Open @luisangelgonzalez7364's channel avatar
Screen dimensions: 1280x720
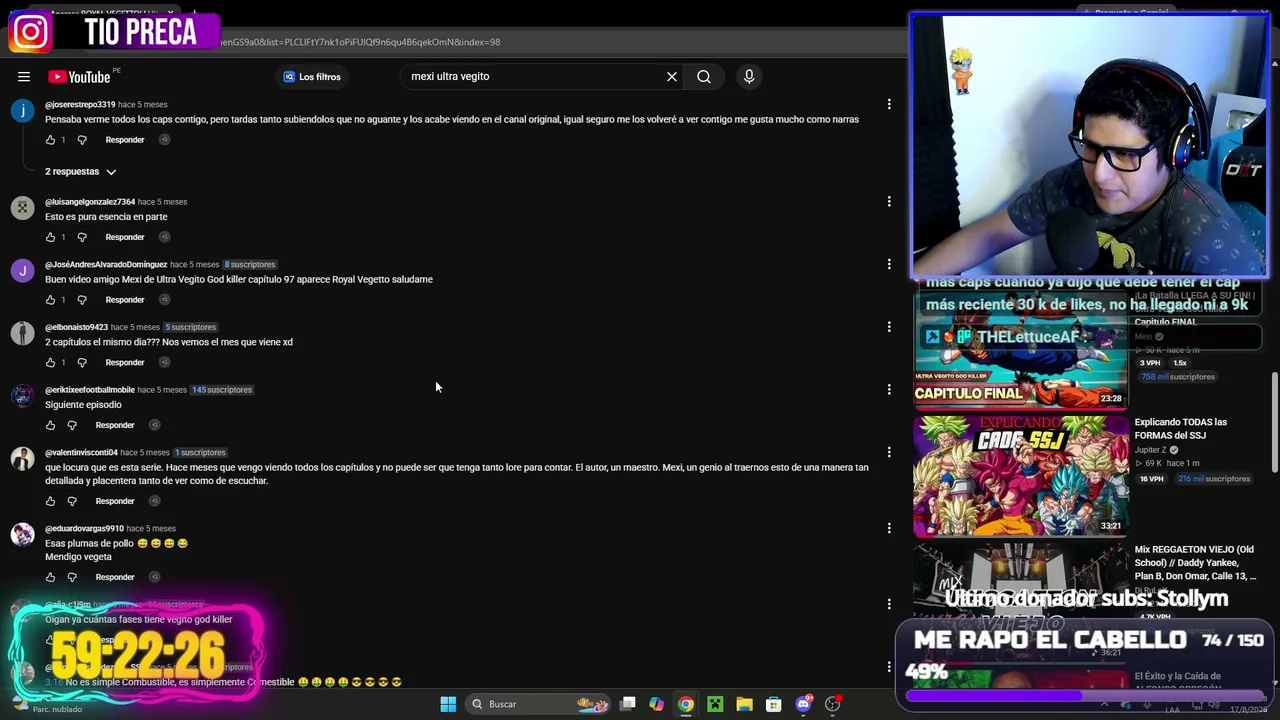point(22,208)
